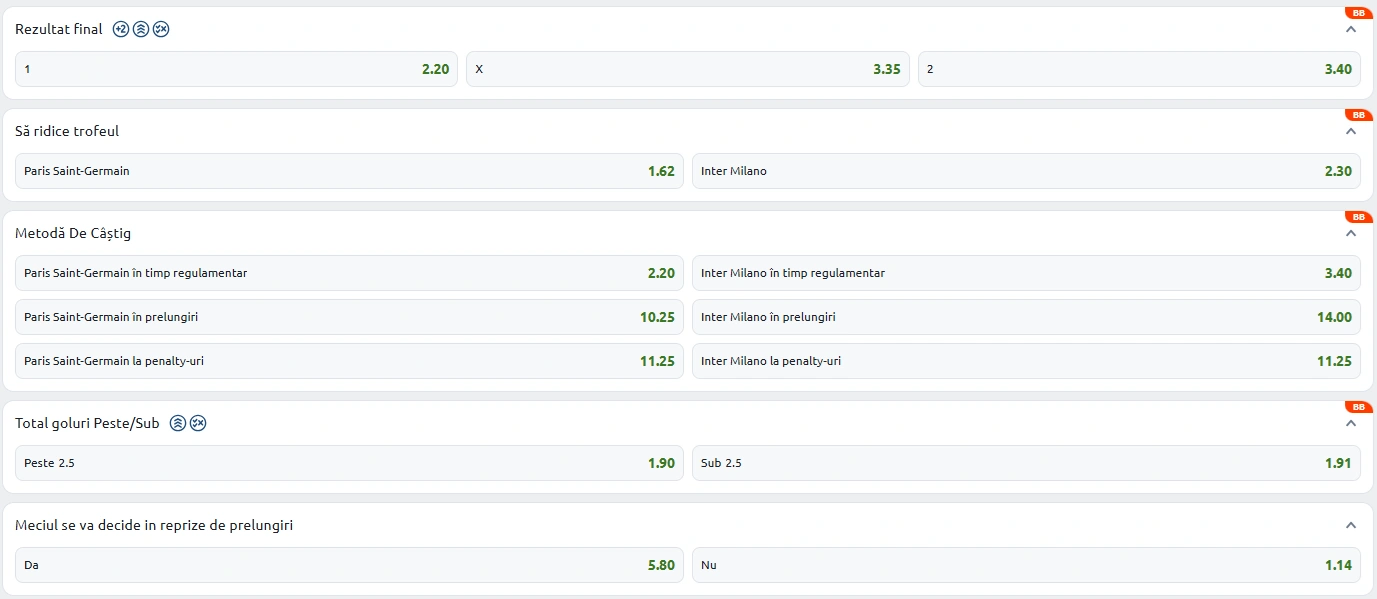Select Da at 5.80 for extra time
Image resolution: width=1377 pixels, height=599 pixels.
(x=350, y=565)
